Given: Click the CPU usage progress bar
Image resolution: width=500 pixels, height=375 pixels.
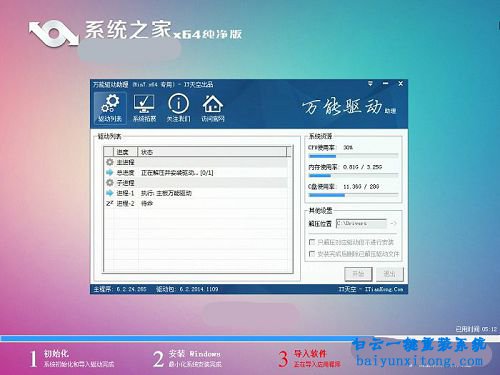Looking at the screenshot, I should pos(353,156).
